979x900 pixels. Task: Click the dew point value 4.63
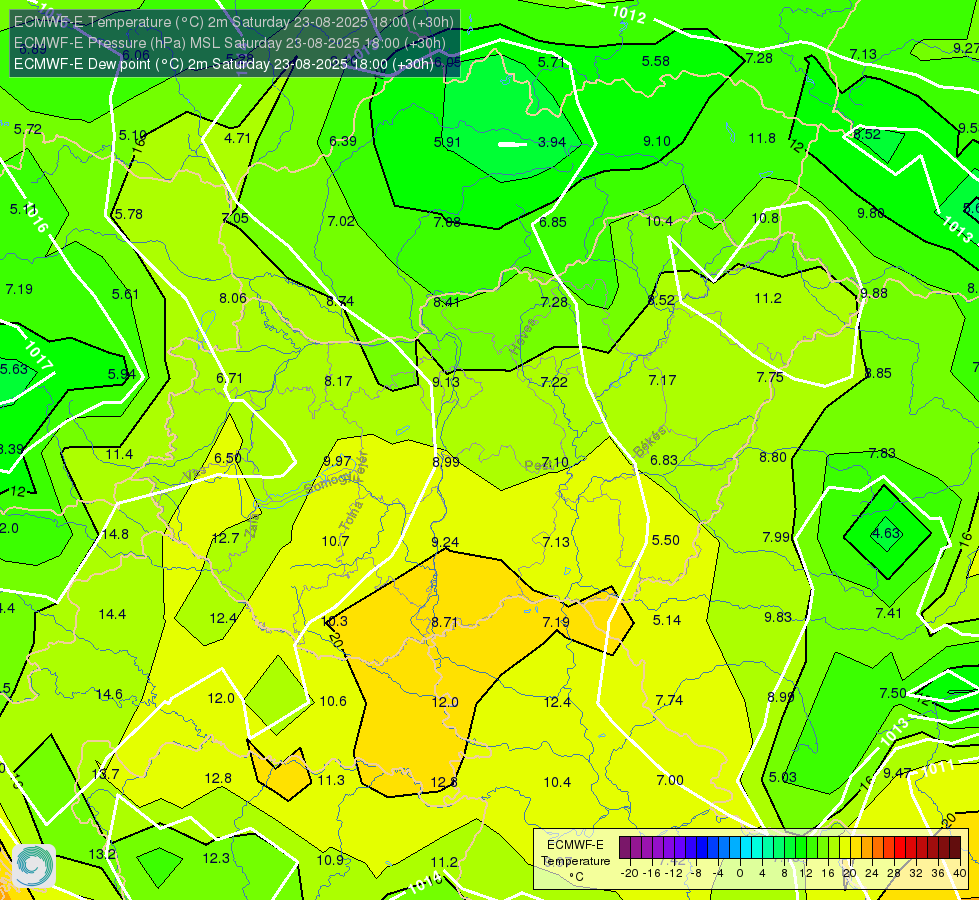pos(886,533)
